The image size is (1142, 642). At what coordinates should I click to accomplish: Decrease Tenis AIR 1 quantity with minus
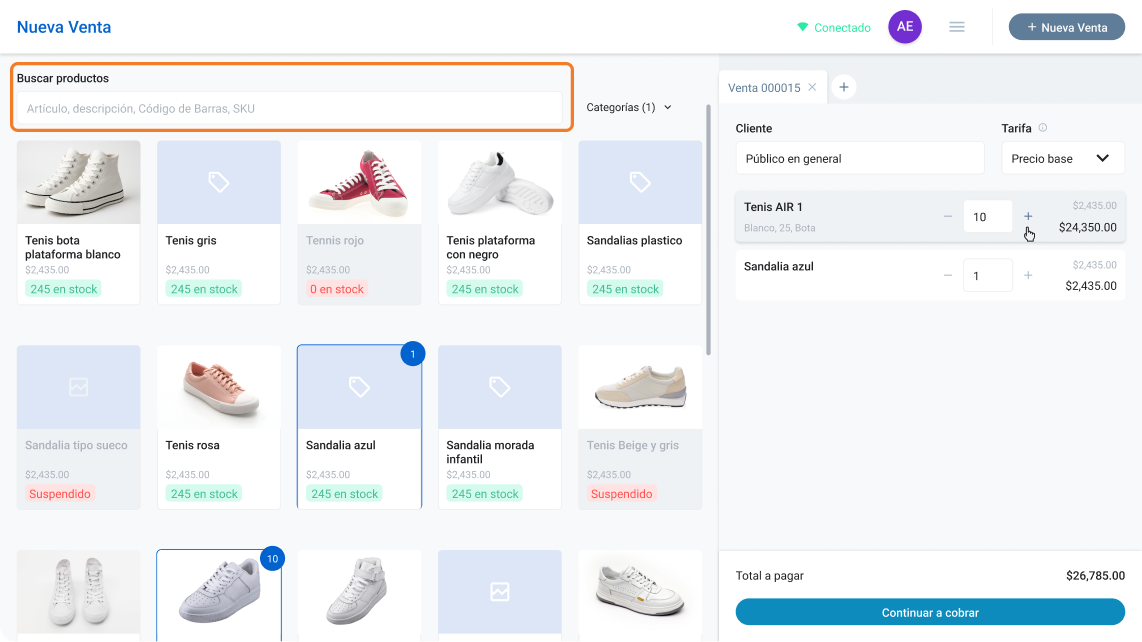[x=948, y=216]
